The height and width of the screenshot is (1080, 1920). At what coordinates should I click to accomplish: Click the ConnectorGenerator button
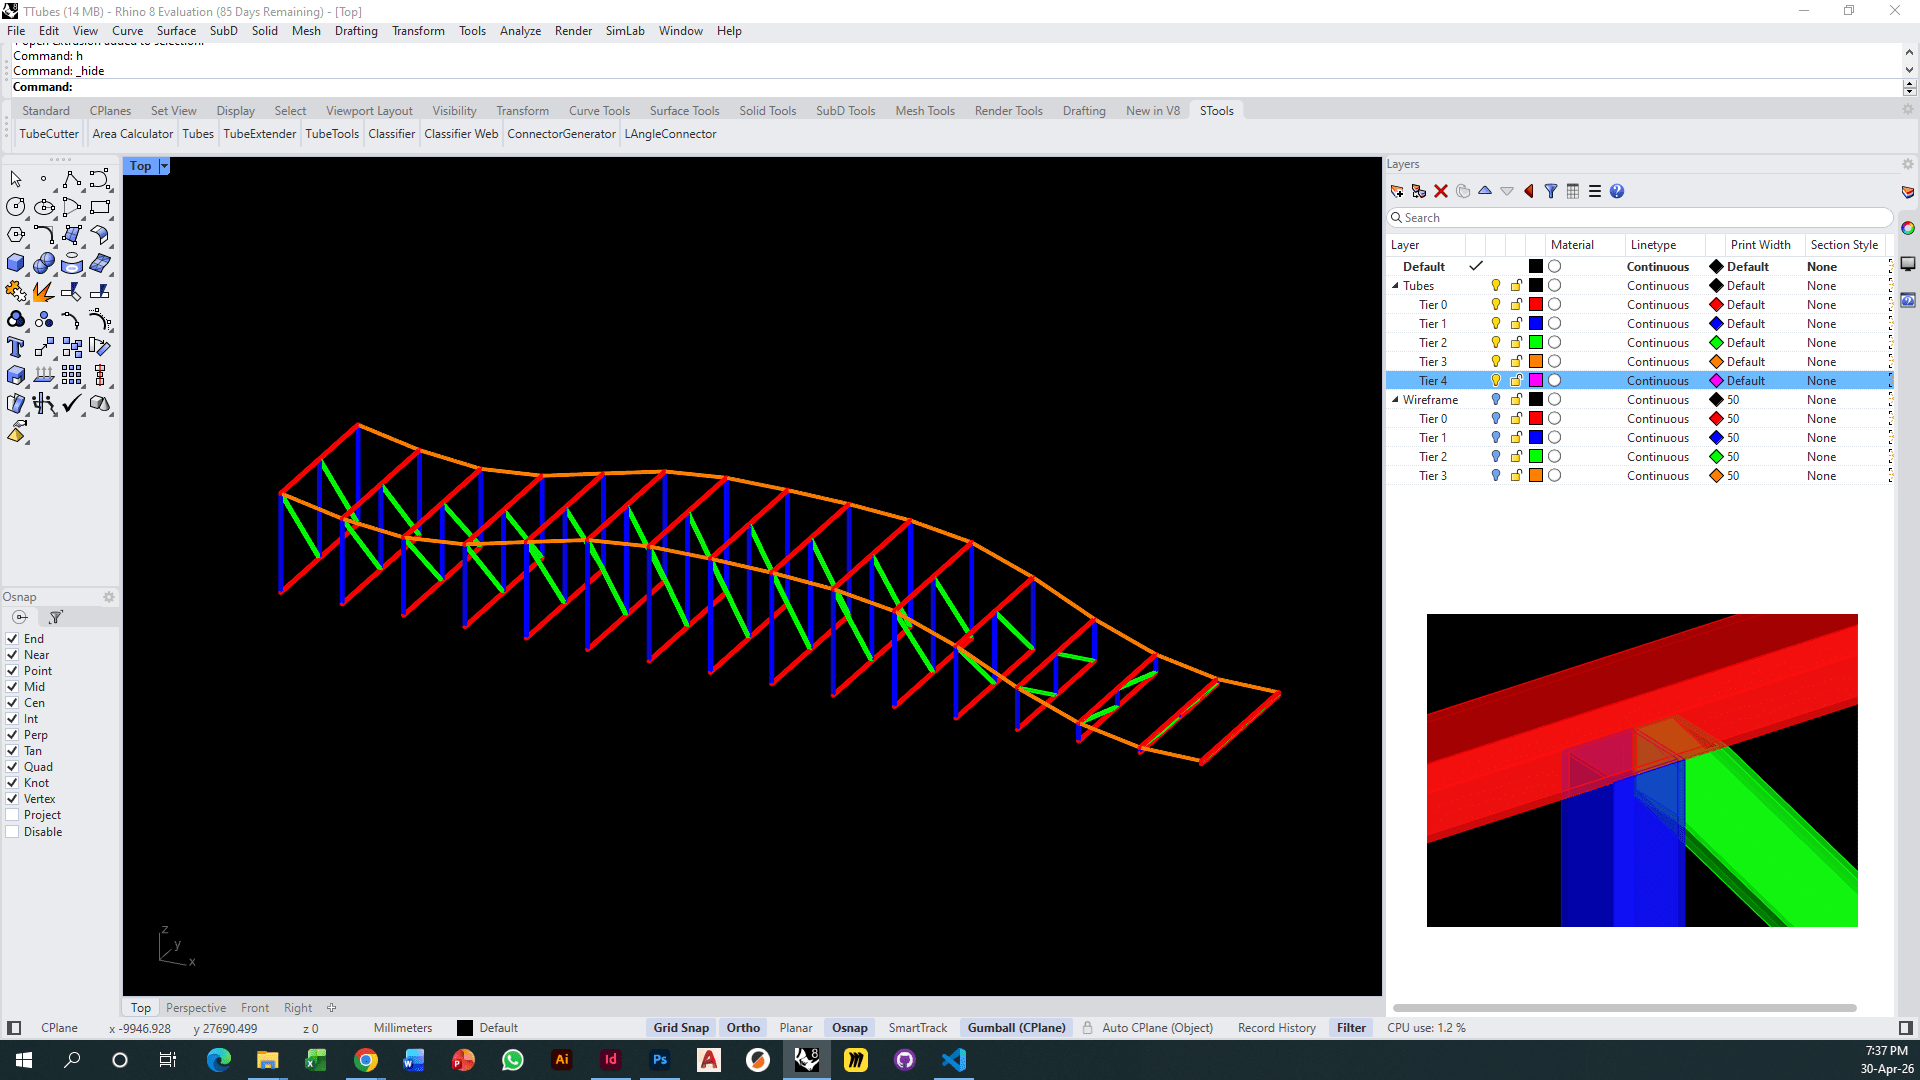(x=561, y=134)
